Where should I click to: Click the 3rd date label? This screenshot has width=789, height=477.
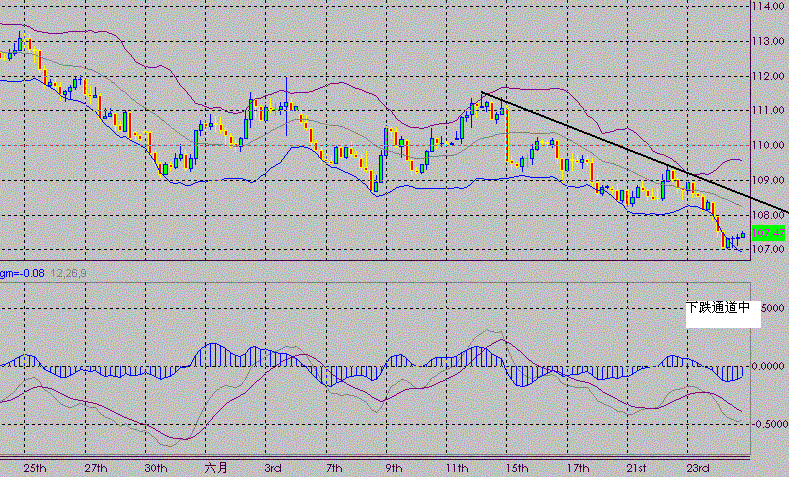pos(273,468)
